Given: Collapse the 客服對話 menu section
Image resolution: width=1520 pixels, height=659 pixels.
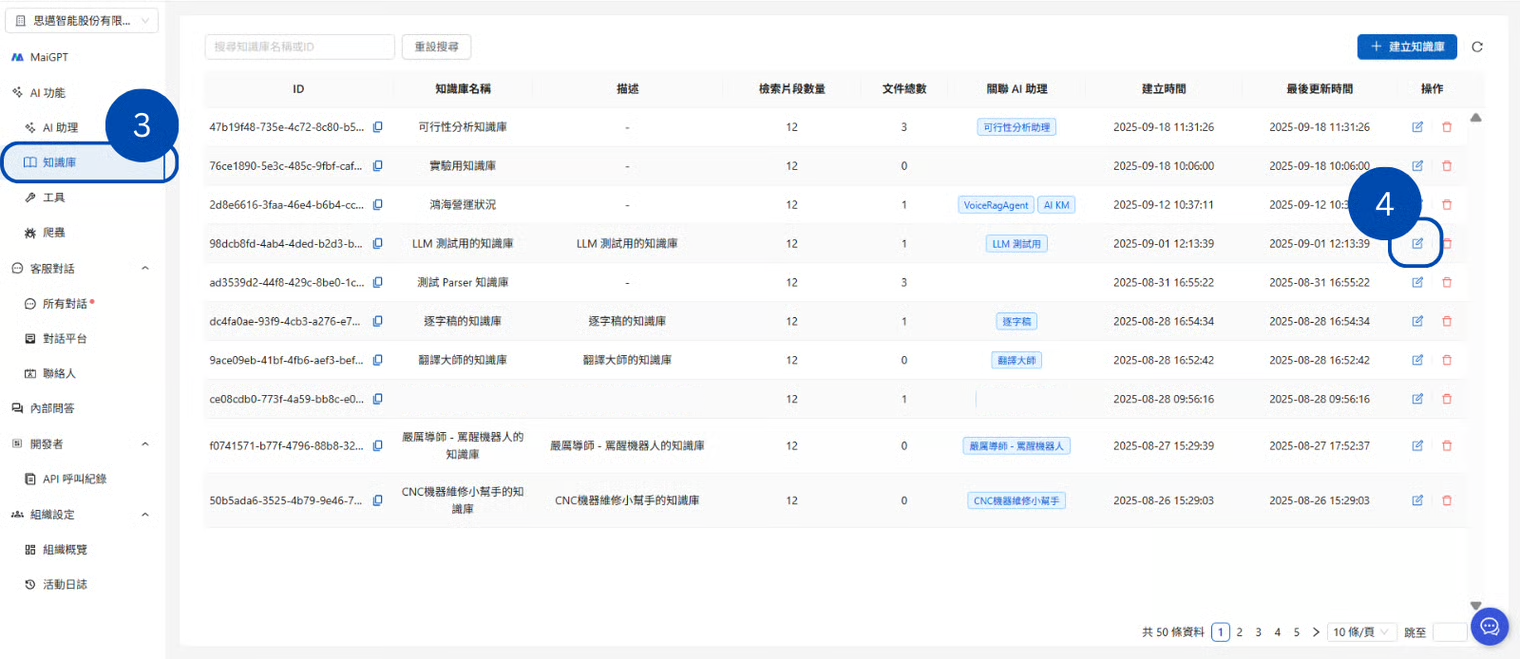Looking at the screenshot, I should [x=145, y=268].
